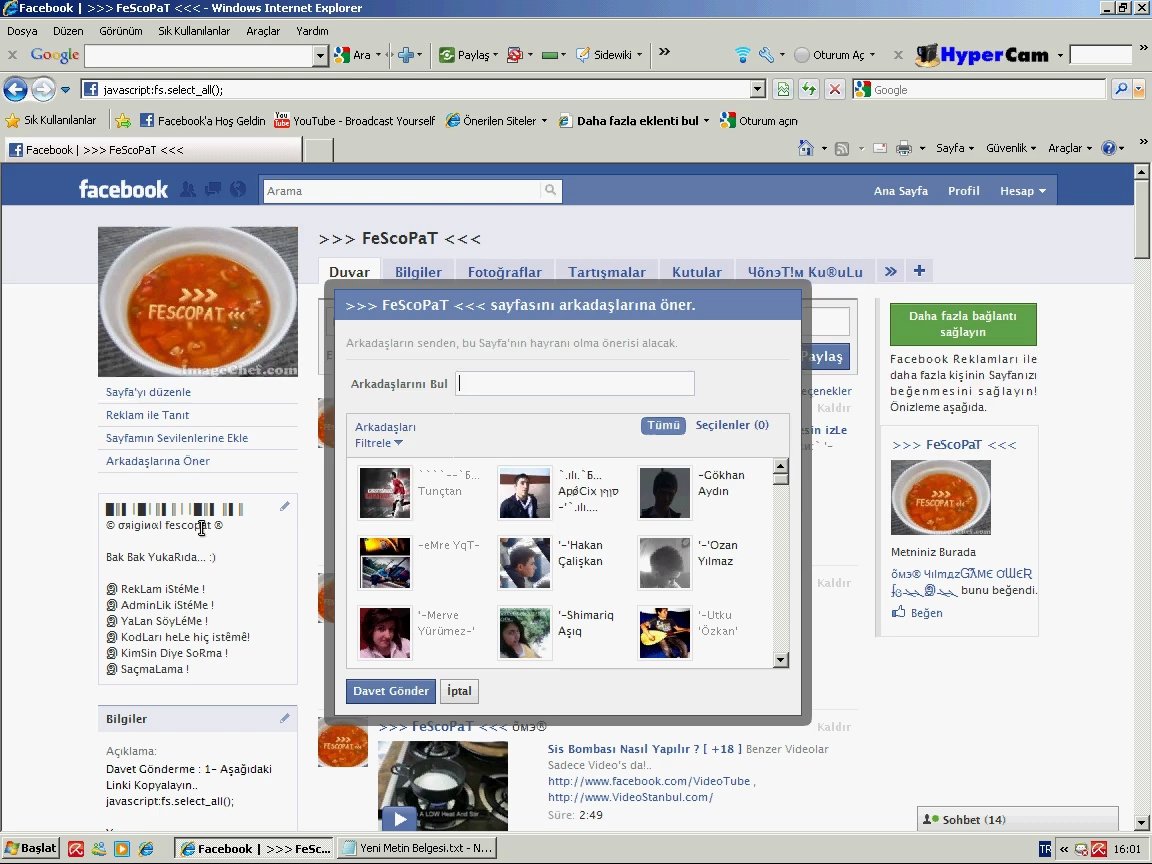Select friend '-'Hakan Çalişkan thumbnail
Viewport: 1152px width, 864px height.
point(525,563)
